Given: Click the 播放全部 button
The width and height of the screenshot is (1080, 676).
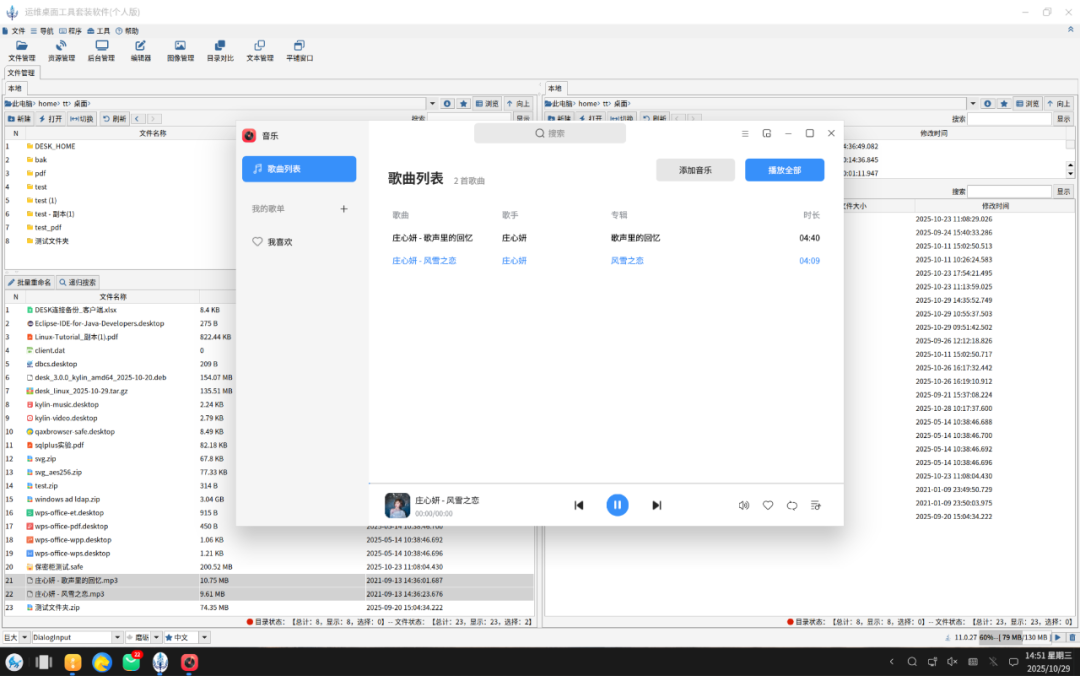Looking at the screenshot, I should pyautogui.click(x=785, y=170).
